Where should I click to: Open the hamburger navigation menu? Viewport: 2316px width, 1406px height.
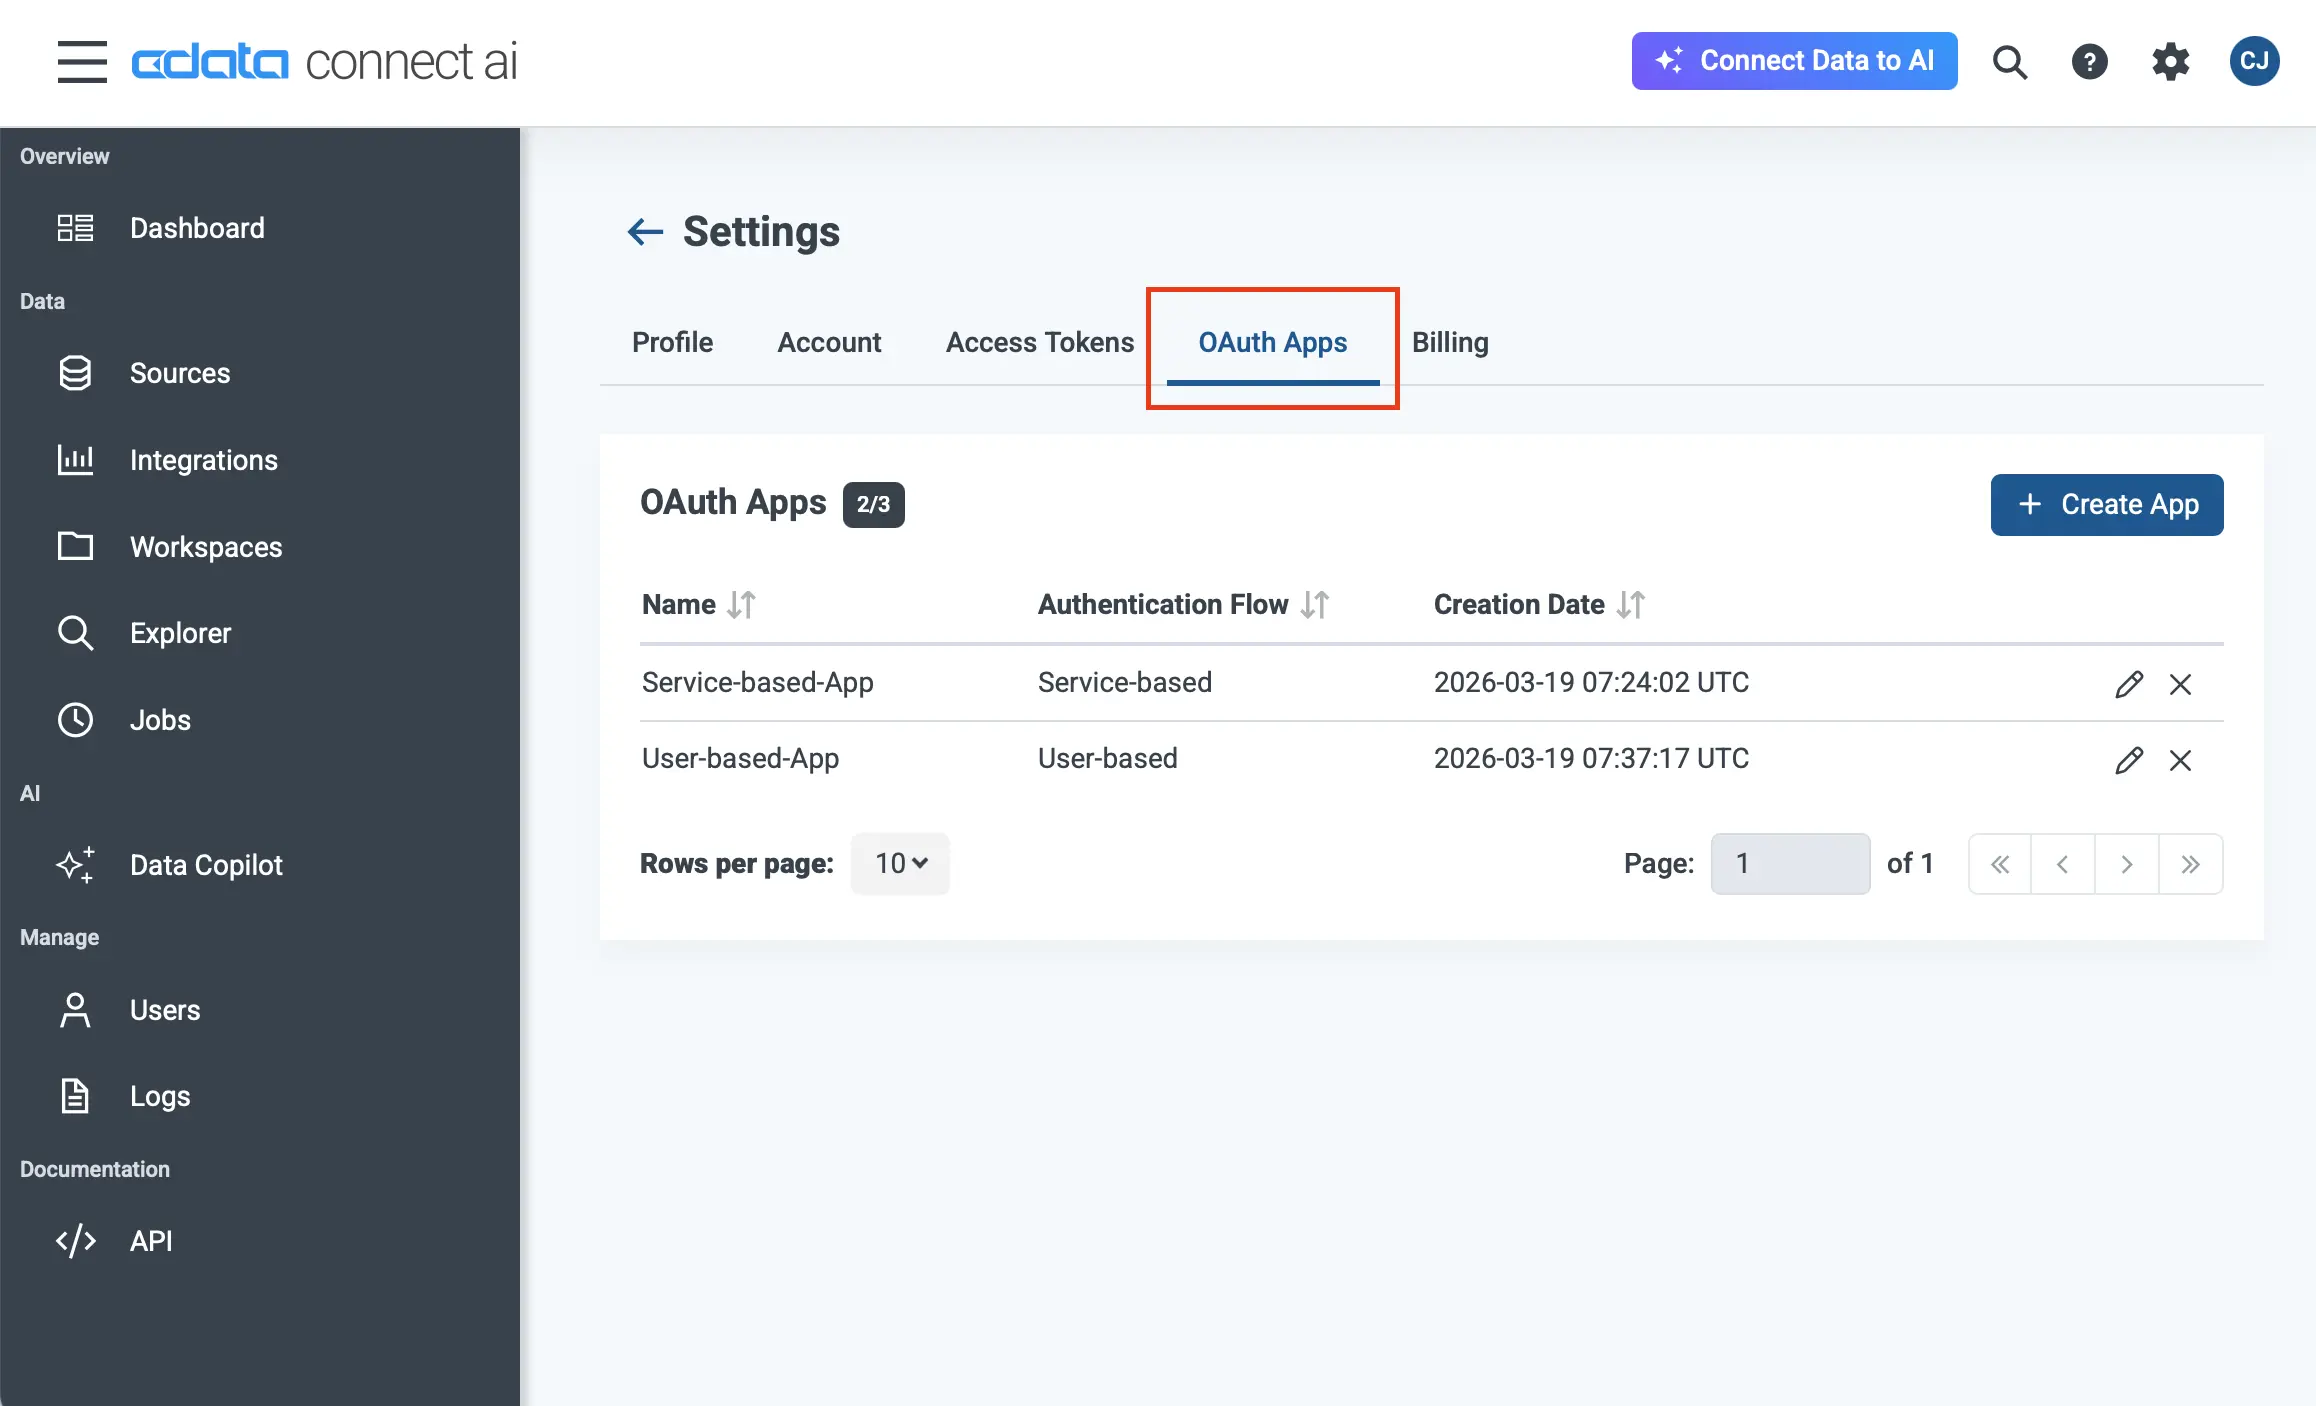82,62
